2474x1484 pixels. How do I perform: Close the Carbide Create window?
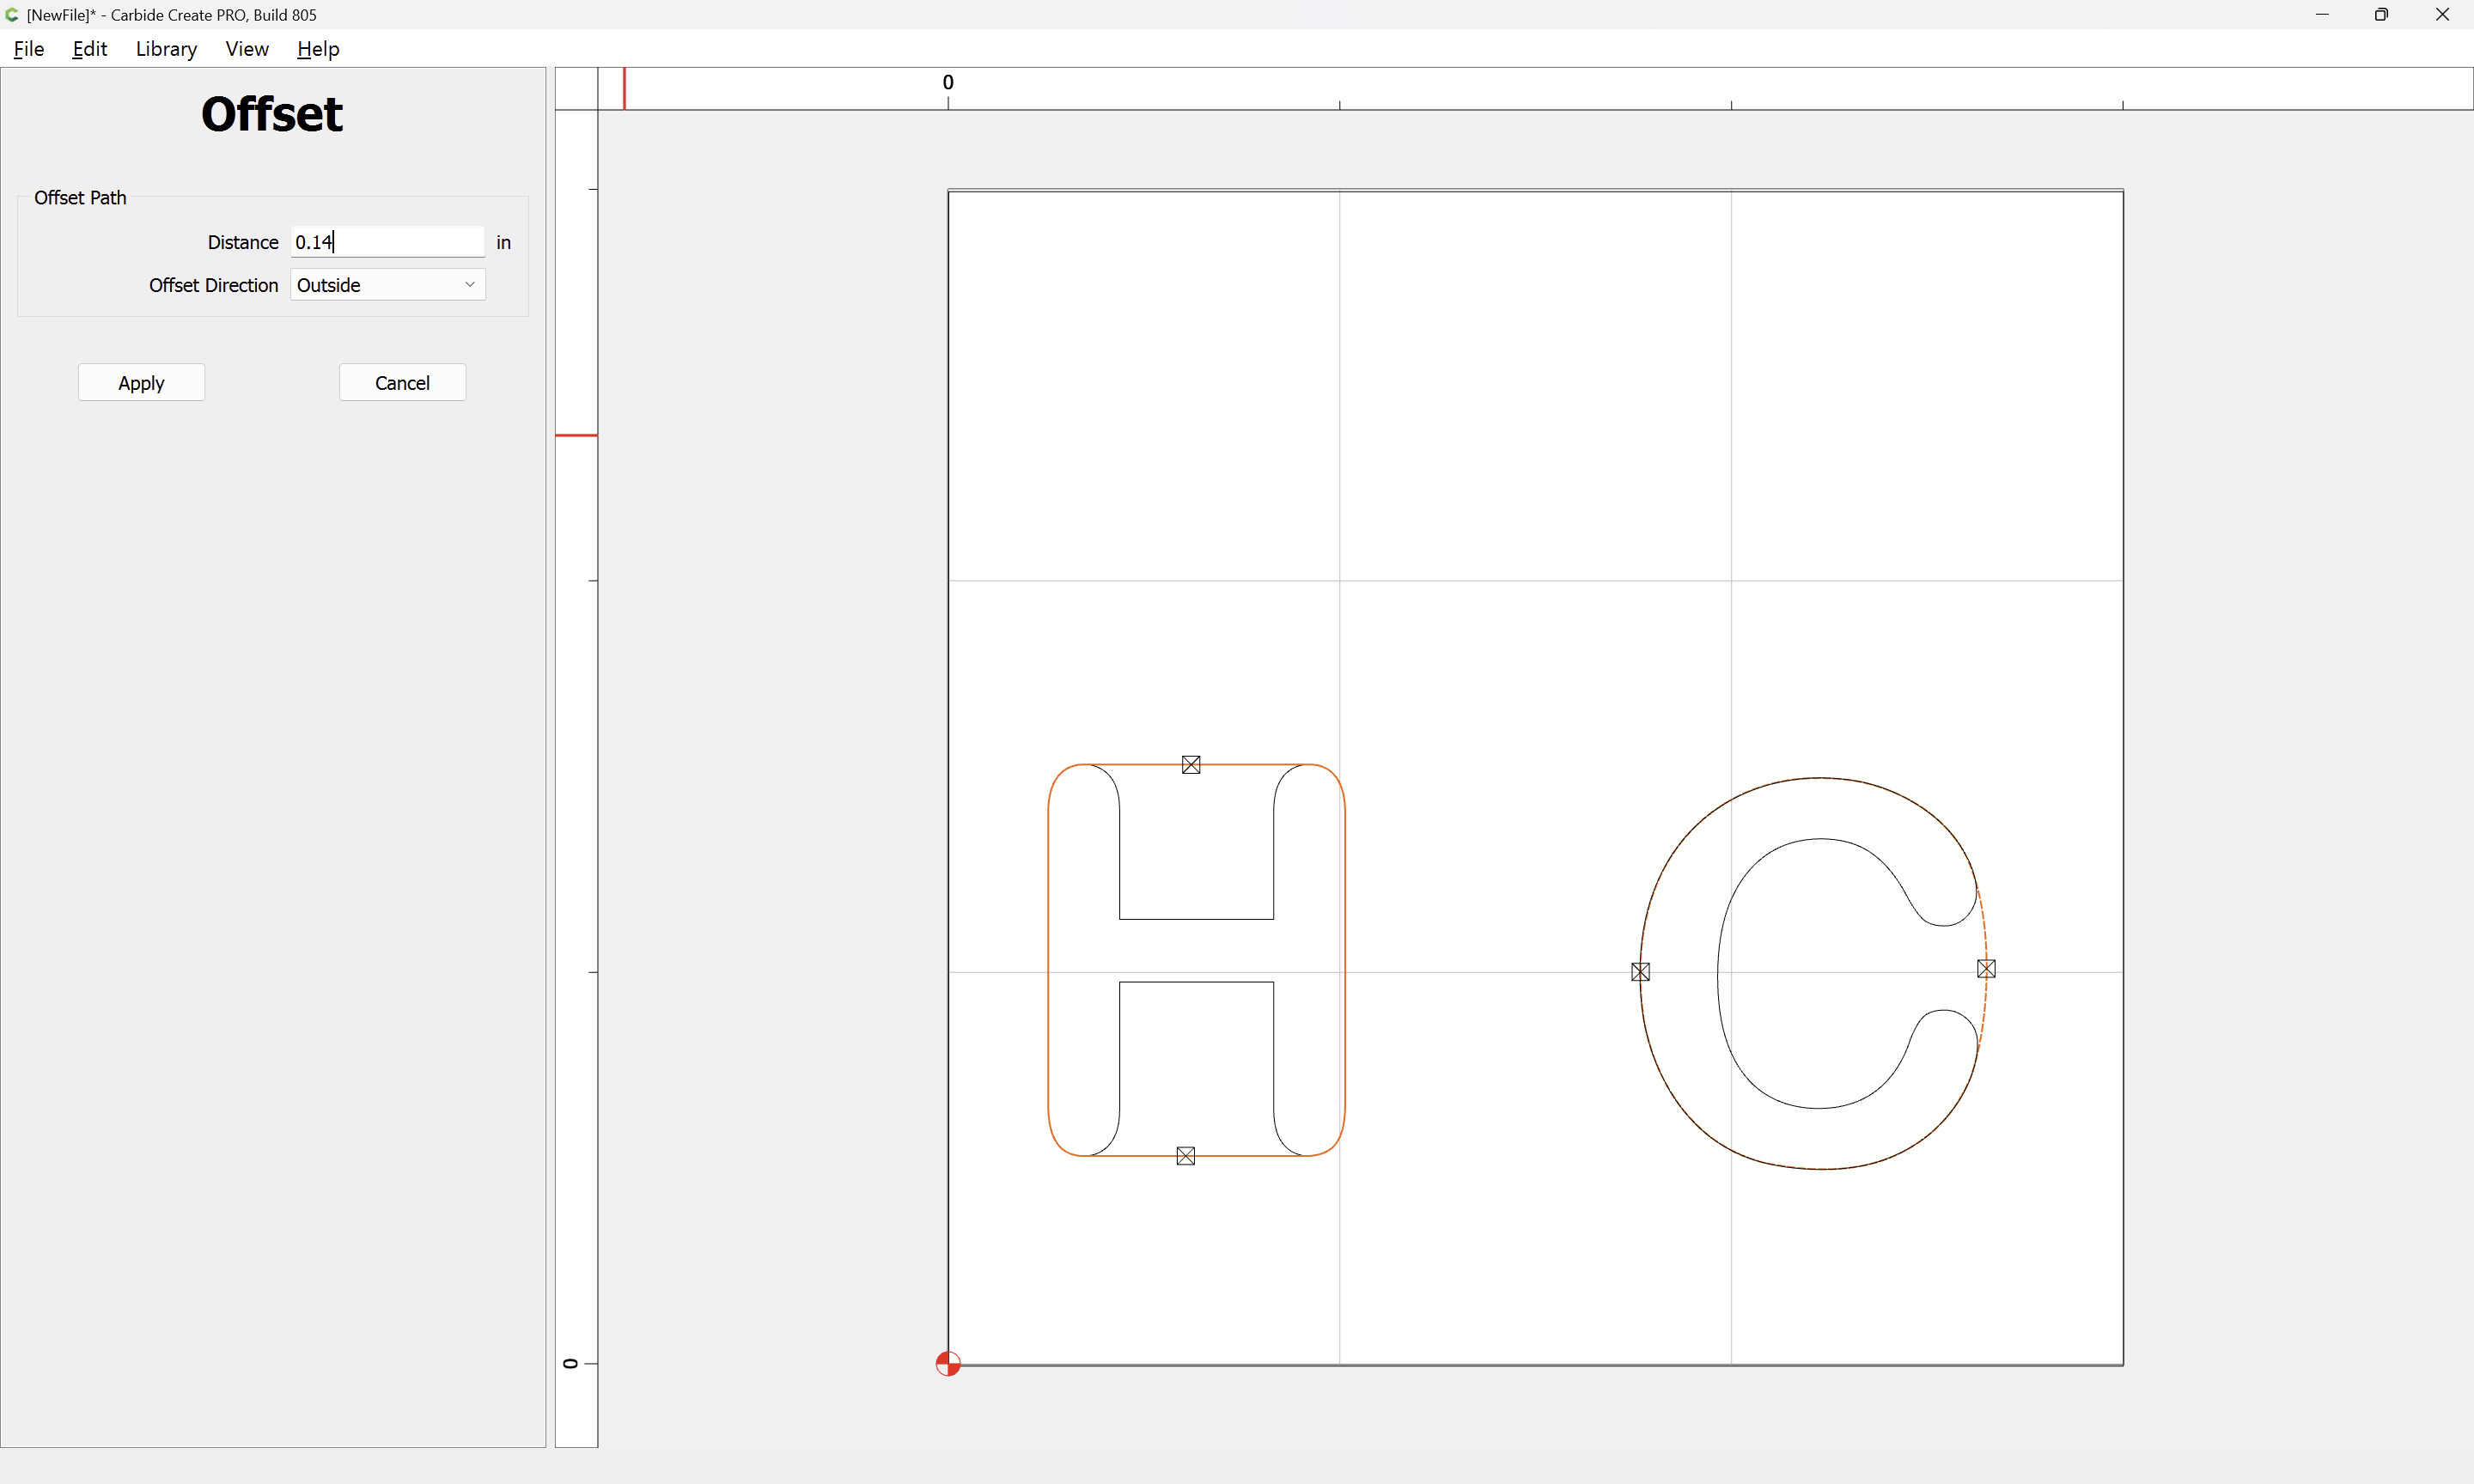point(2442,15)
